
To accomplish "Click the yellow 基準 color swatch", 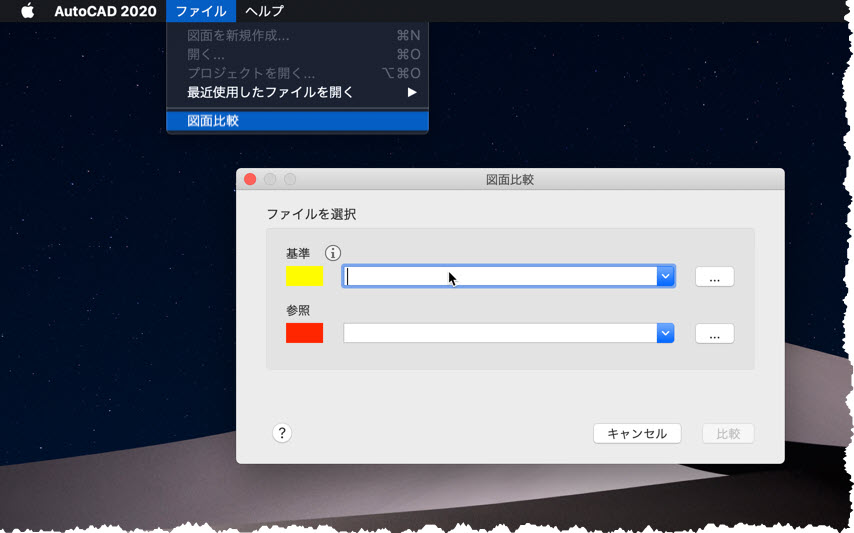I will 304,276.
